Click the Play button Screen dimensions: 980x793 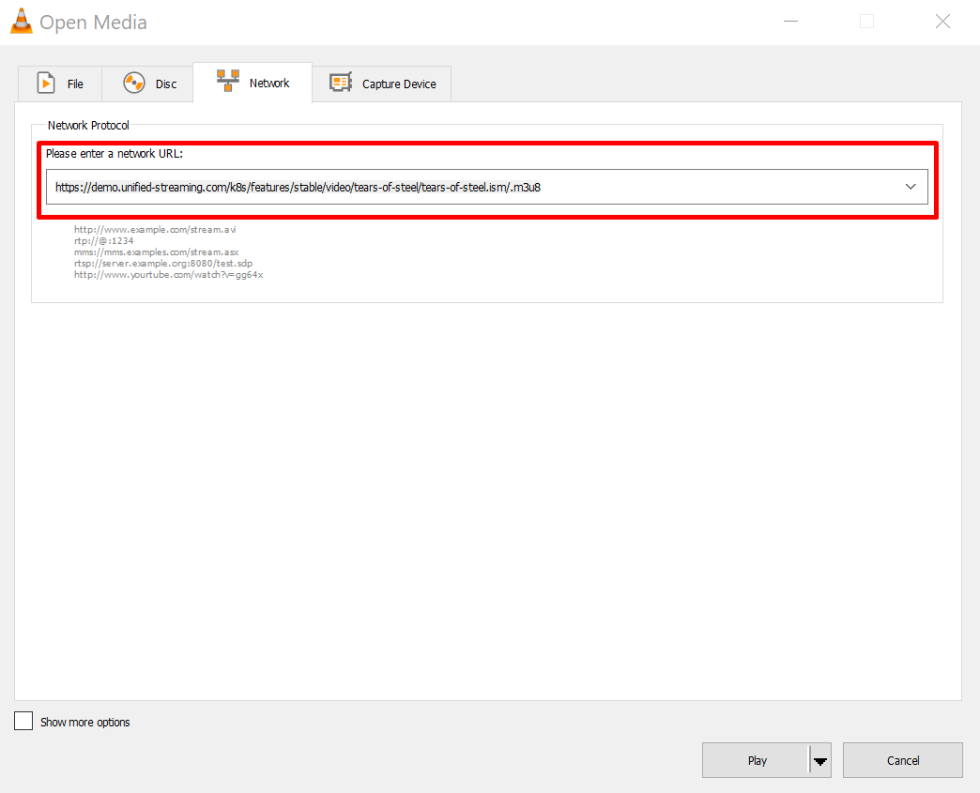[x=757, y=760]
